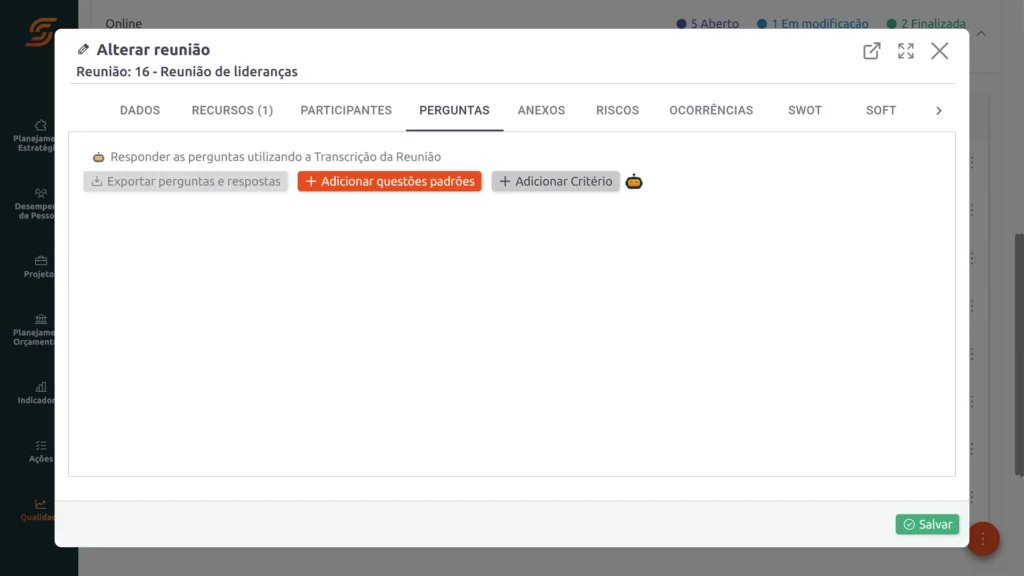The height and width of the screenshot is (576, 1024).
Task: Click Adicionar questões padrões
Action: coord(389,181)
